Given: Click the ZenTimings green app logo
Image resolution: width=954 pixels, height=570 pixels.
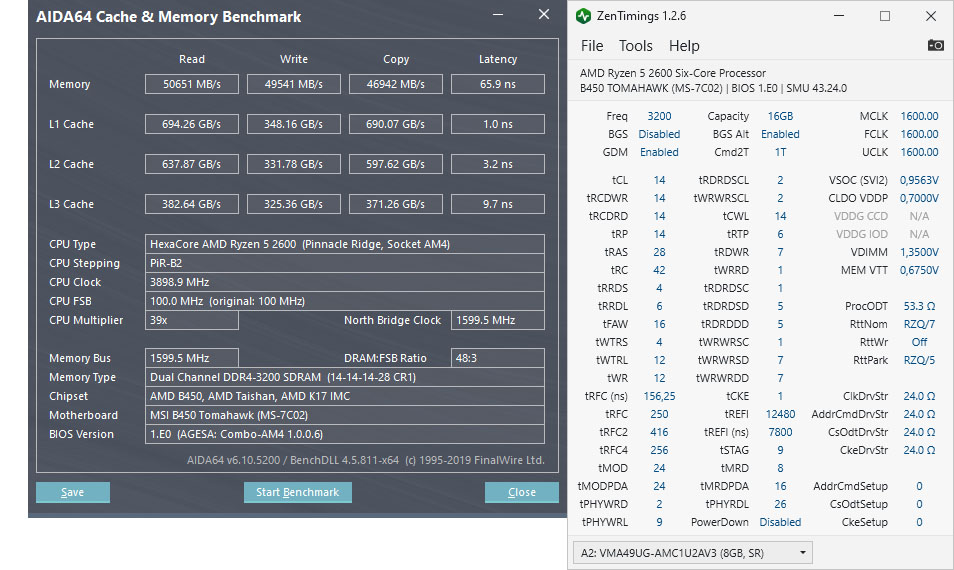Looking at the screenshot, I should (583, 16).
